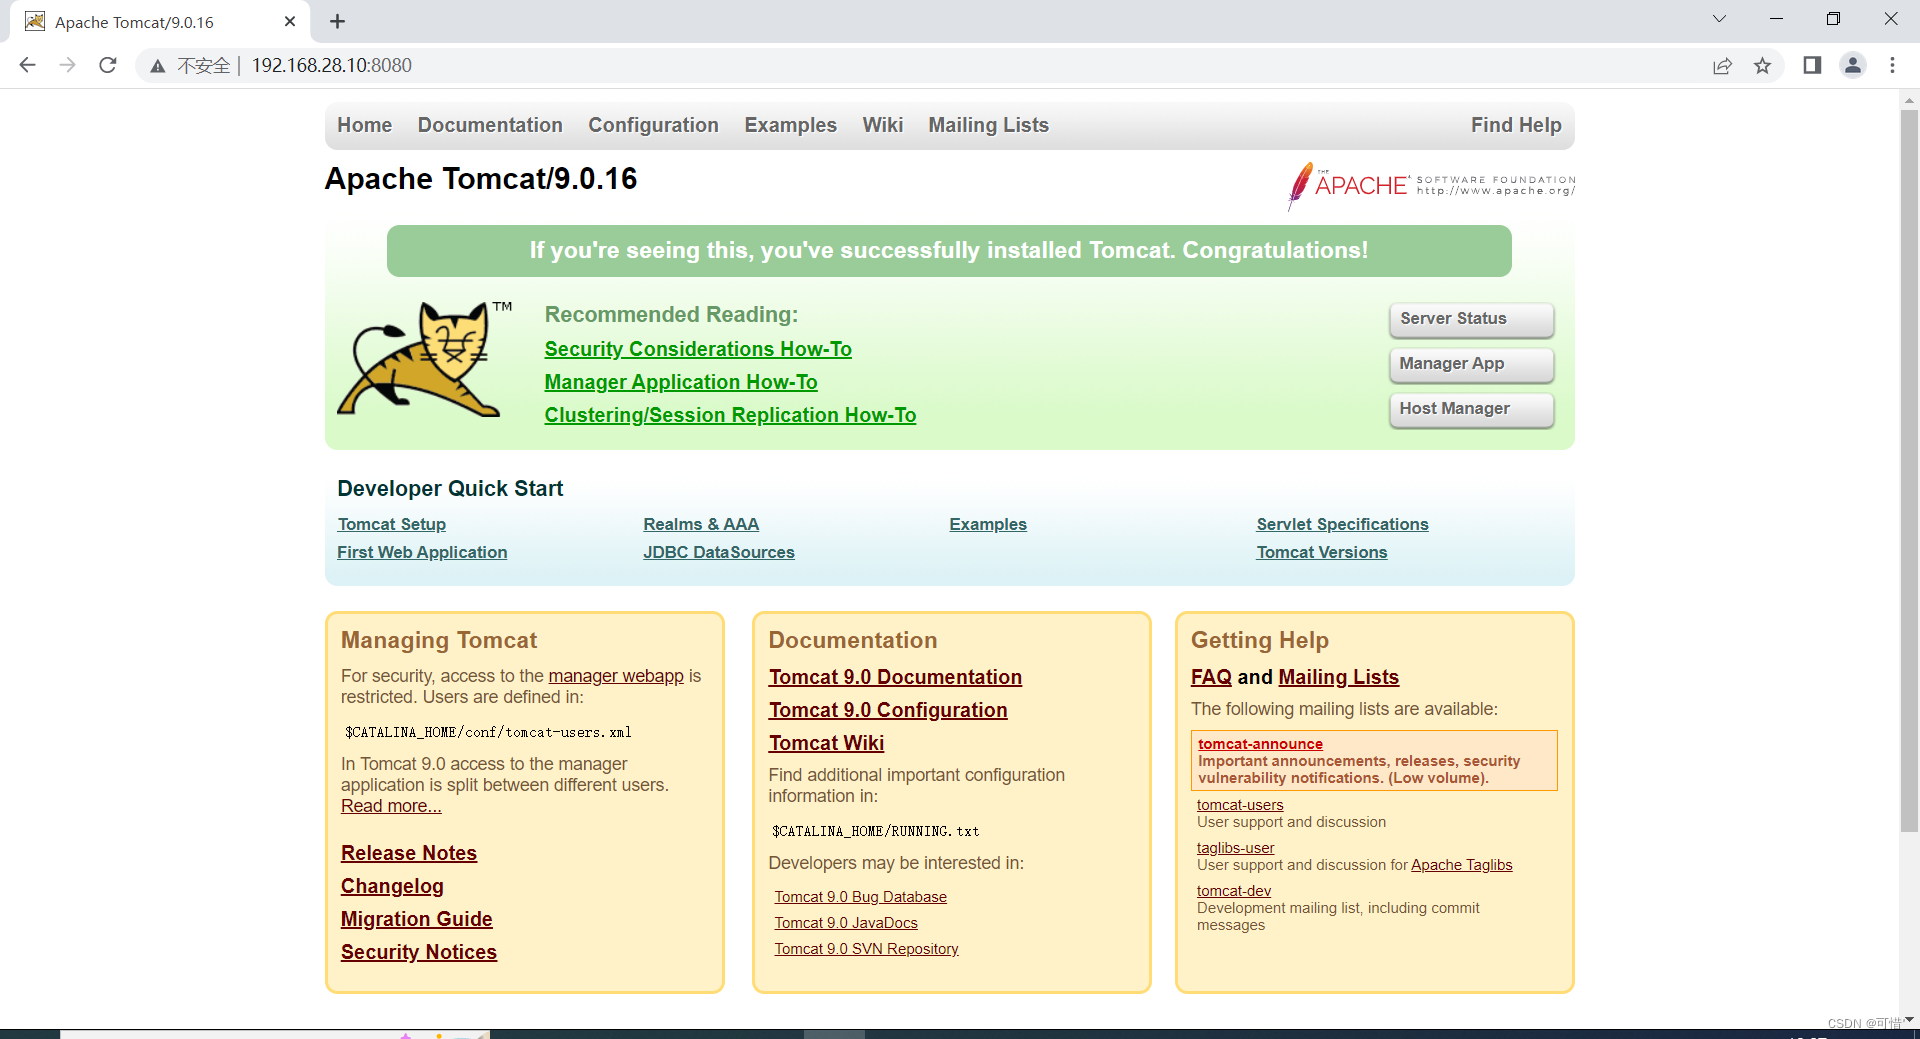Open the Tomcat Wiki link
This screenshot has height=1039, width=1920.
click(826, 743)
